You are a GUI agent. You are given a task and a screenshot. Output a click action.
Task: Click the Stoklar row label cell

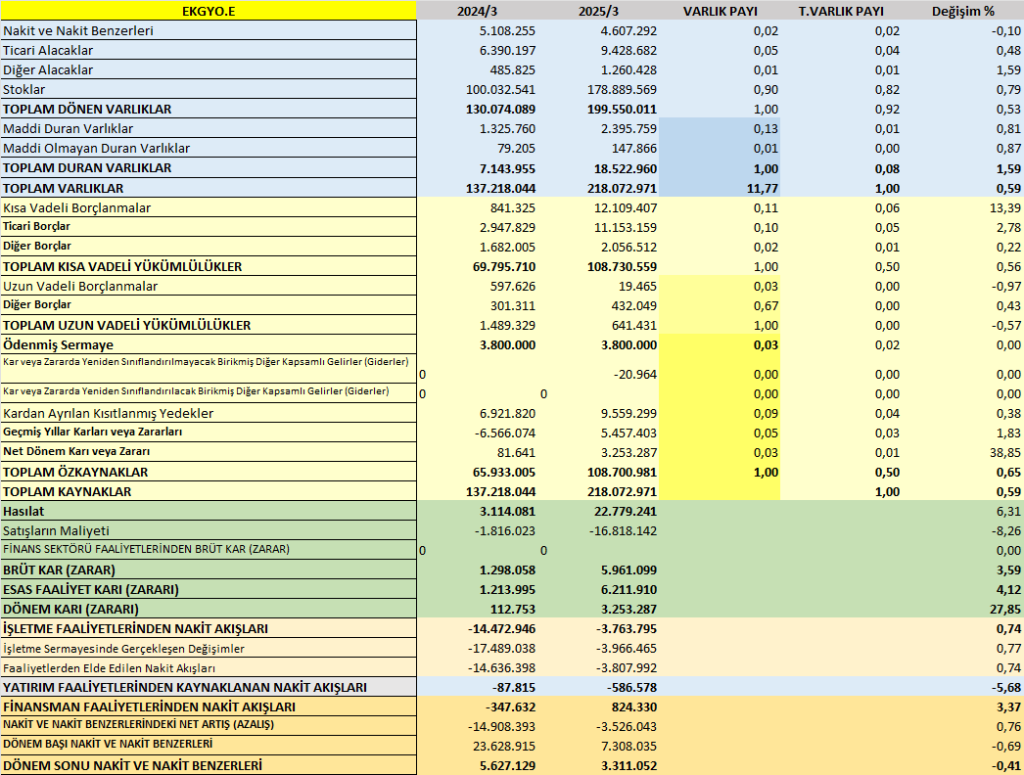(x=208, y=89)
